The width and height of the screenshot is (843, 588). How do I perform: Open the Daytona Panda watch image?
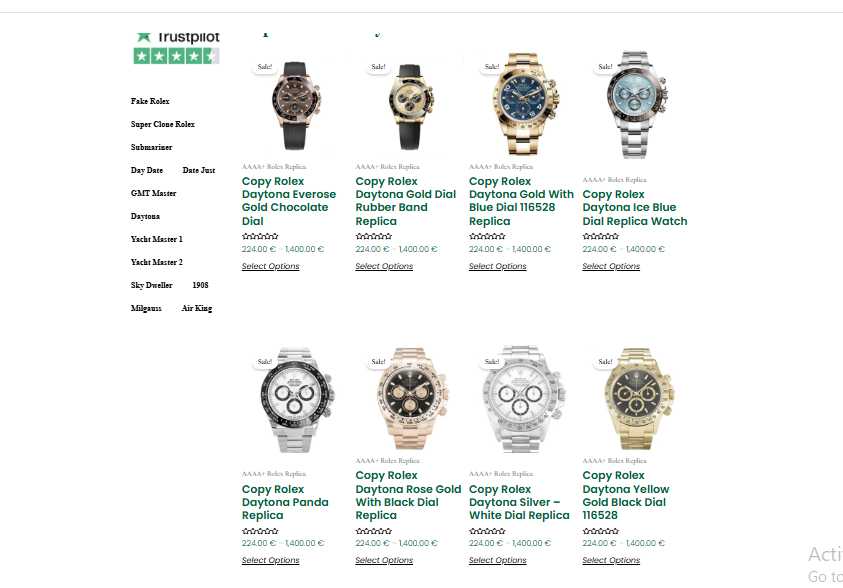(x=296, y=400)
